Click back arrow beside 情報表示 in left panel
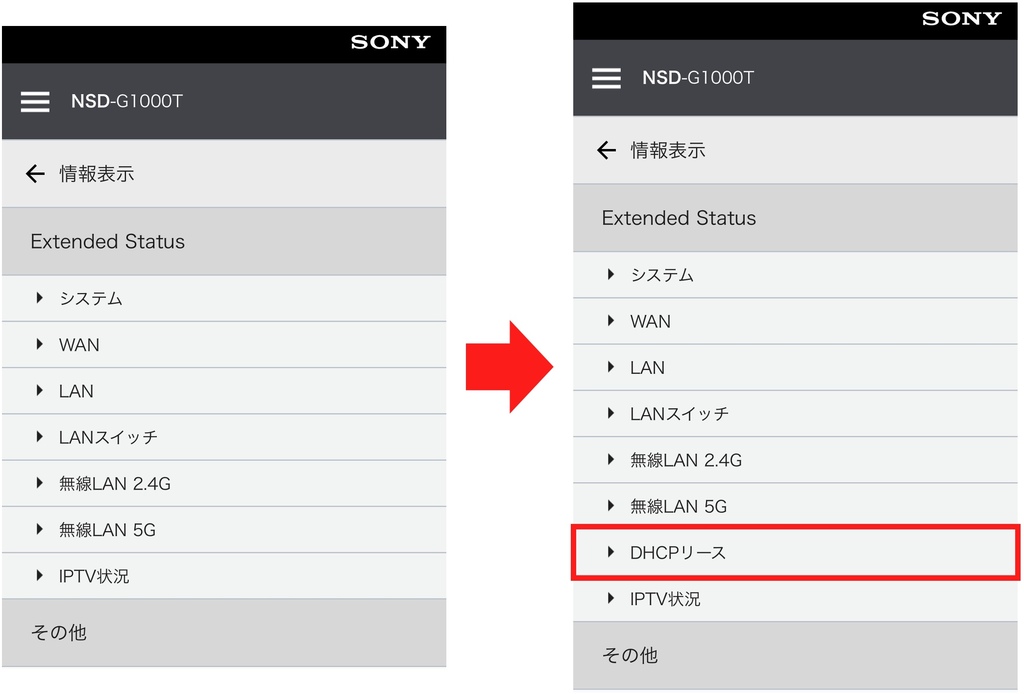The height and width of the screenshot is (694, 1024). point(35,174)
